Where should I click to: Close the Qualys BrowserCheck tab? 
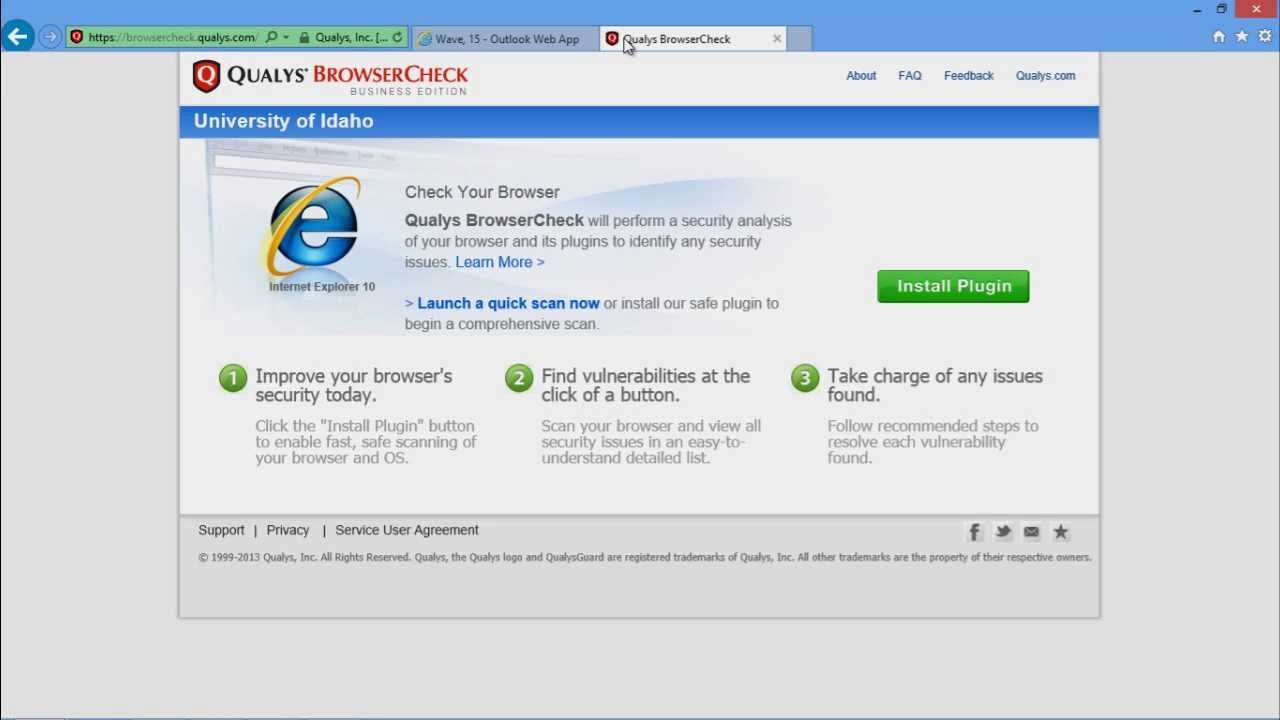pos(777,39)
